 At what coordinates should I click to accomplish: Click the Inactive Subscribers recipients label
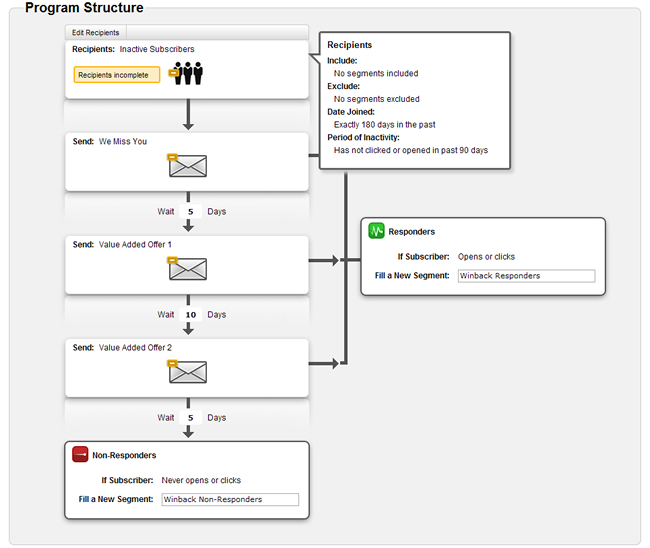pos(157,49)
